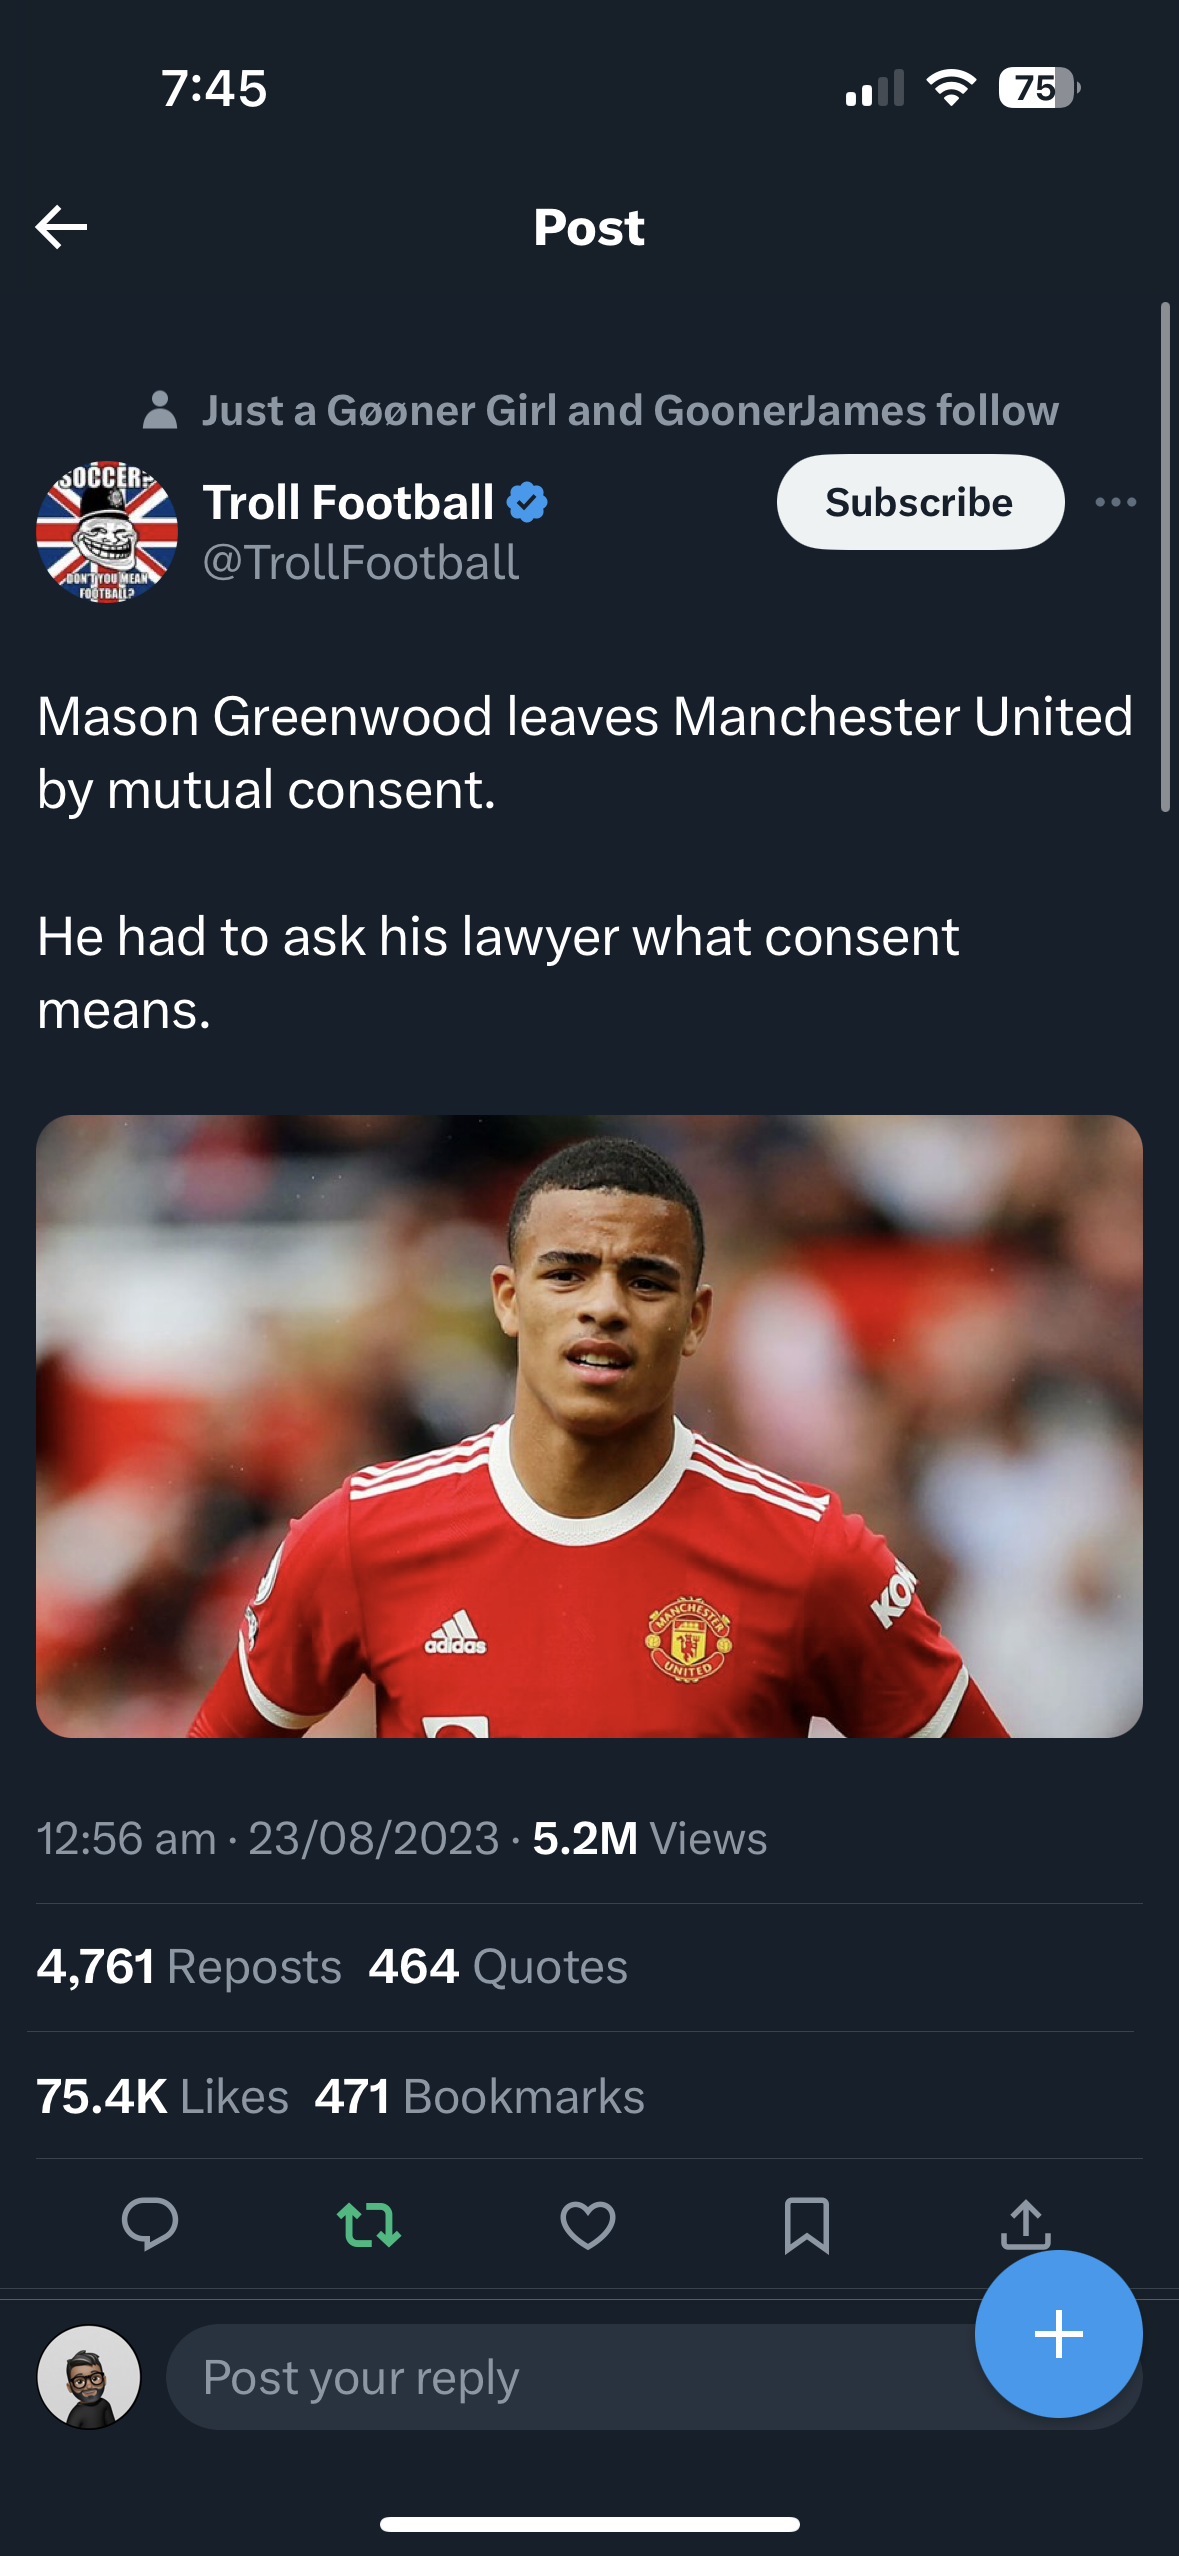Tap your own avatar beside reply field
Image resolution: width=1179 pixels, height=2556 pixels.
89,2377
